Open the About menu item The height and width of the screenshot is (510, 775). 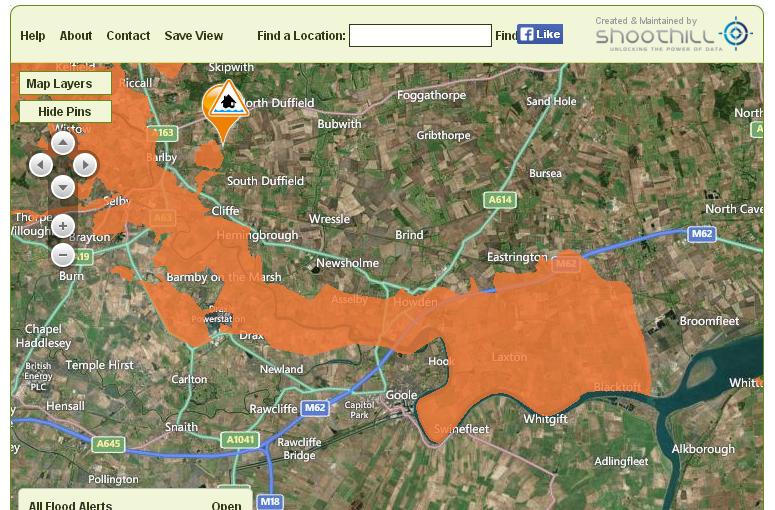(x=76, y=36)
